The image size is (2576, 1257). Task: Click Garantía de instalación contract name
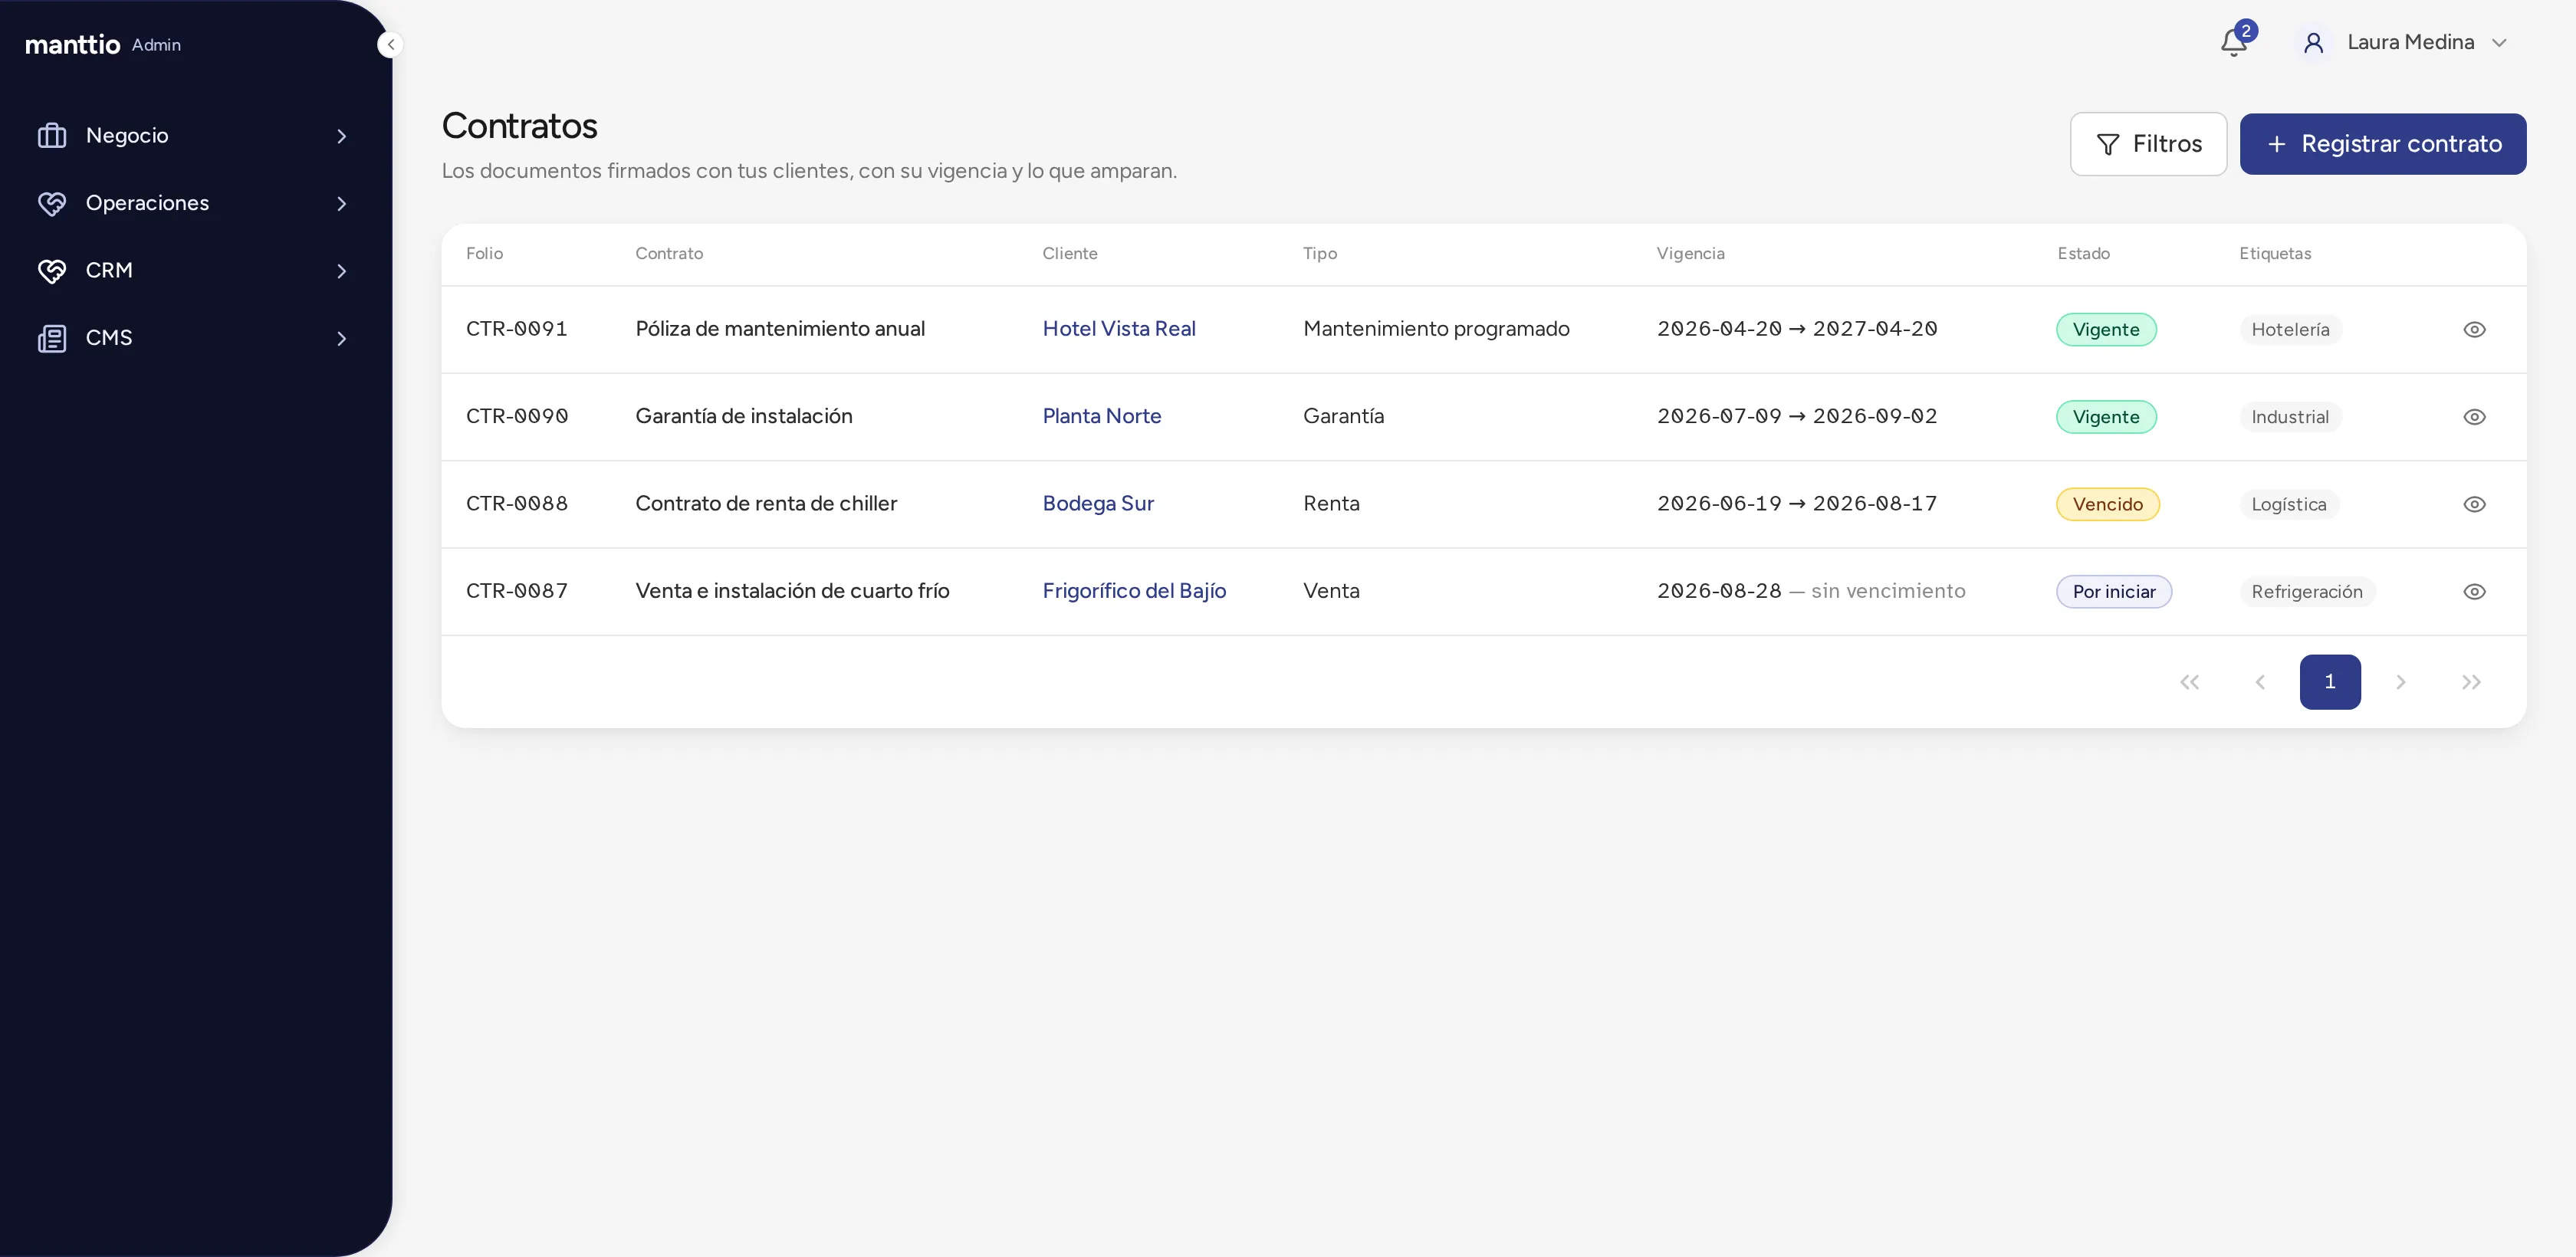click(744, 416)
